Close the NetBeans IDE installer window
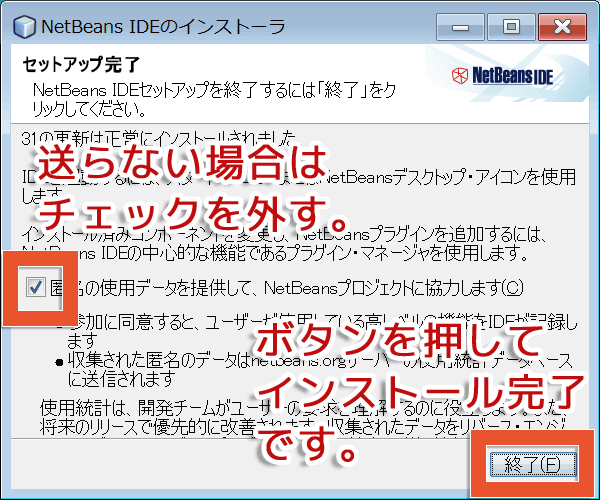 point(562,27)
